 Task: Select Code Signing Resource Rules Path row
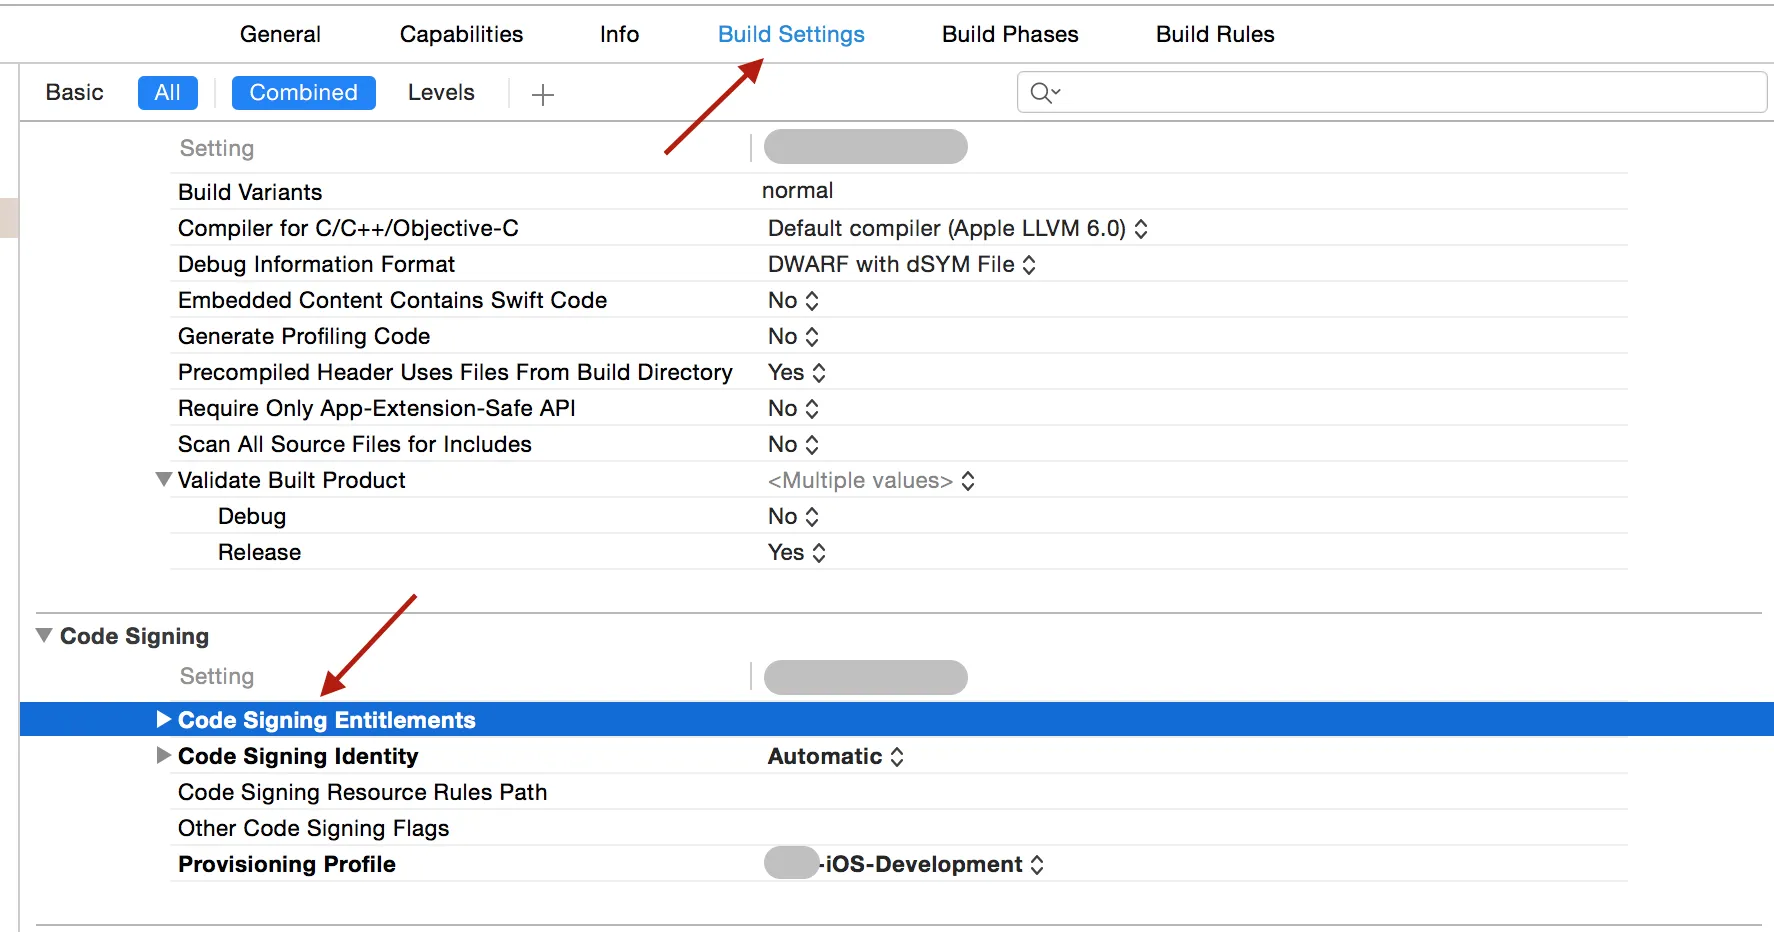[898, 792]
